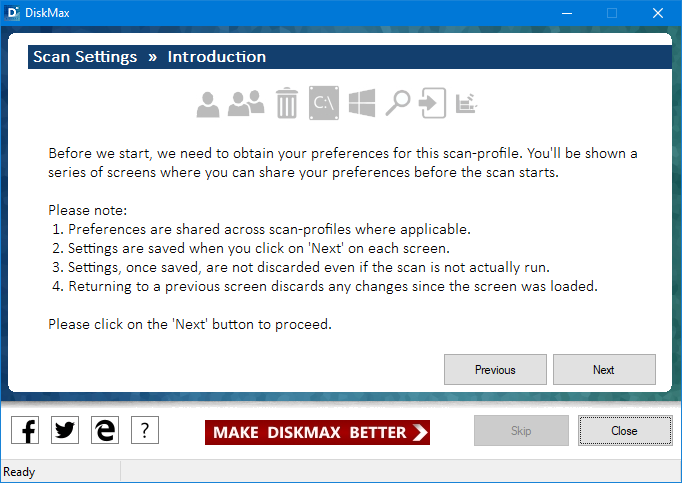Click the Introduction heading text
This screenshot has height=483, width=682.
tap(217, 57)
